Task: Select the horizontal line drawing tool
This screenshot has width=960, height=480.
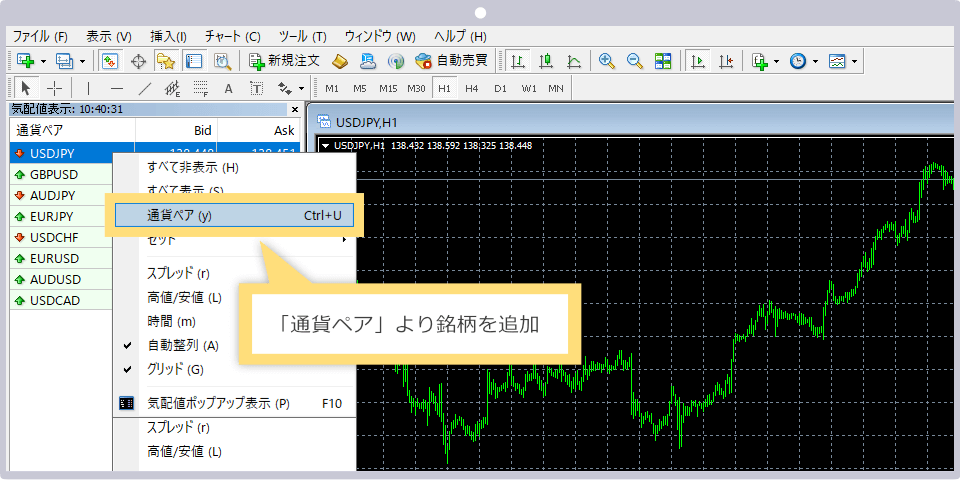Action: [116, 88]
